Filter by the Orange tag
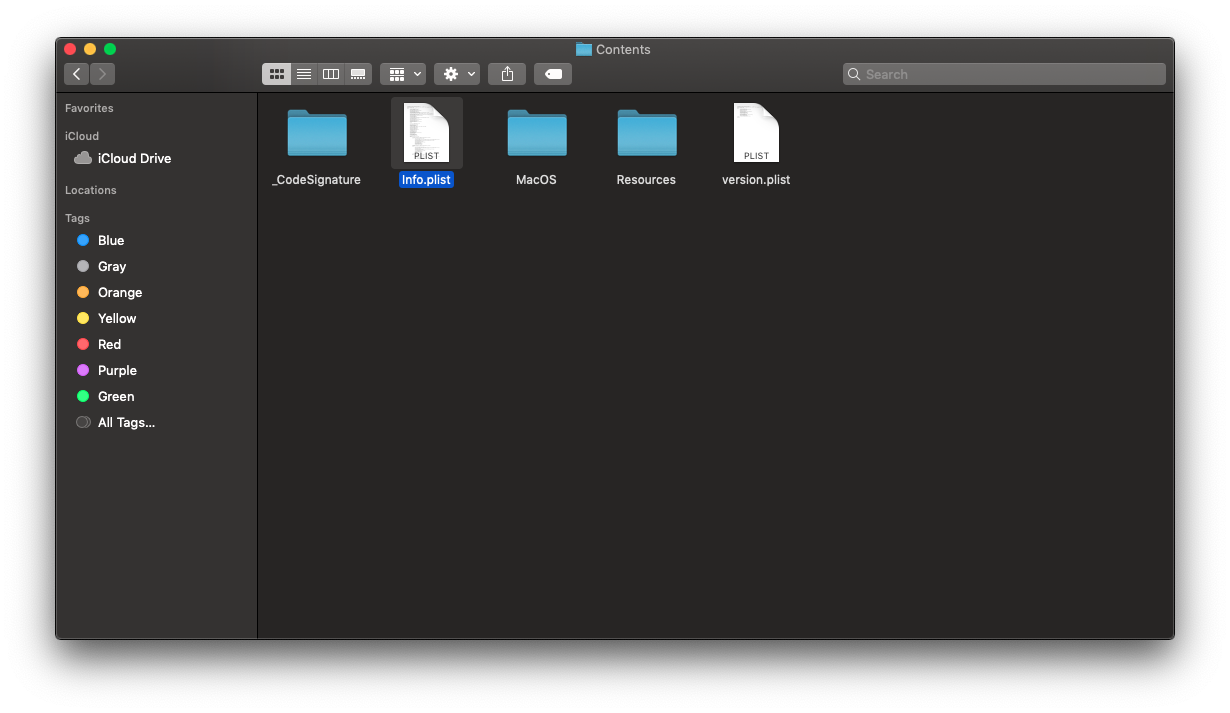Screen dimensions: 1230x713 coord(120,292)
